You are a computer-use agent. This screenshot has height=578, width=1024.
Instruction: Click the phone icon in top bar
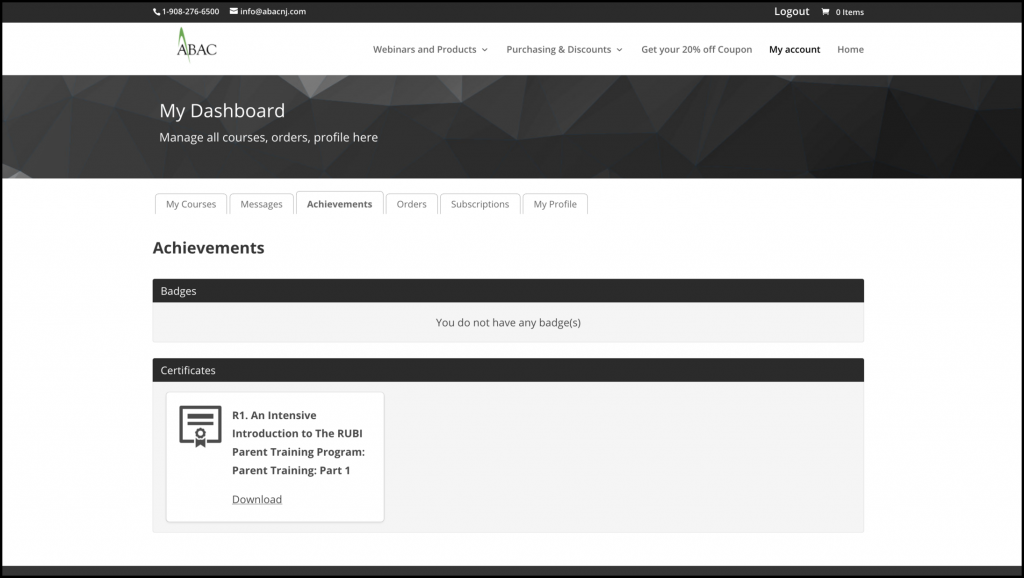pyautogui.click(x=156, y=12)
